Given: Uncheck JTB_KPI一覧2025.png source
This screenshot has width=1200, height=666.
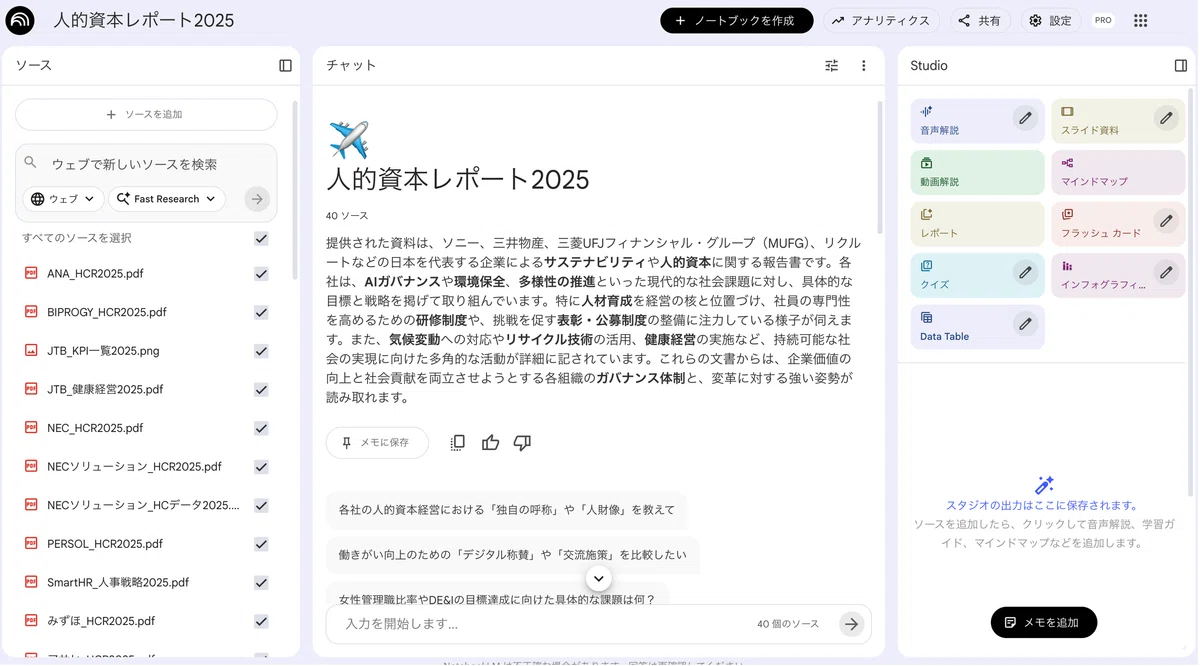Looking at the screenshot, I should [261, 351].
